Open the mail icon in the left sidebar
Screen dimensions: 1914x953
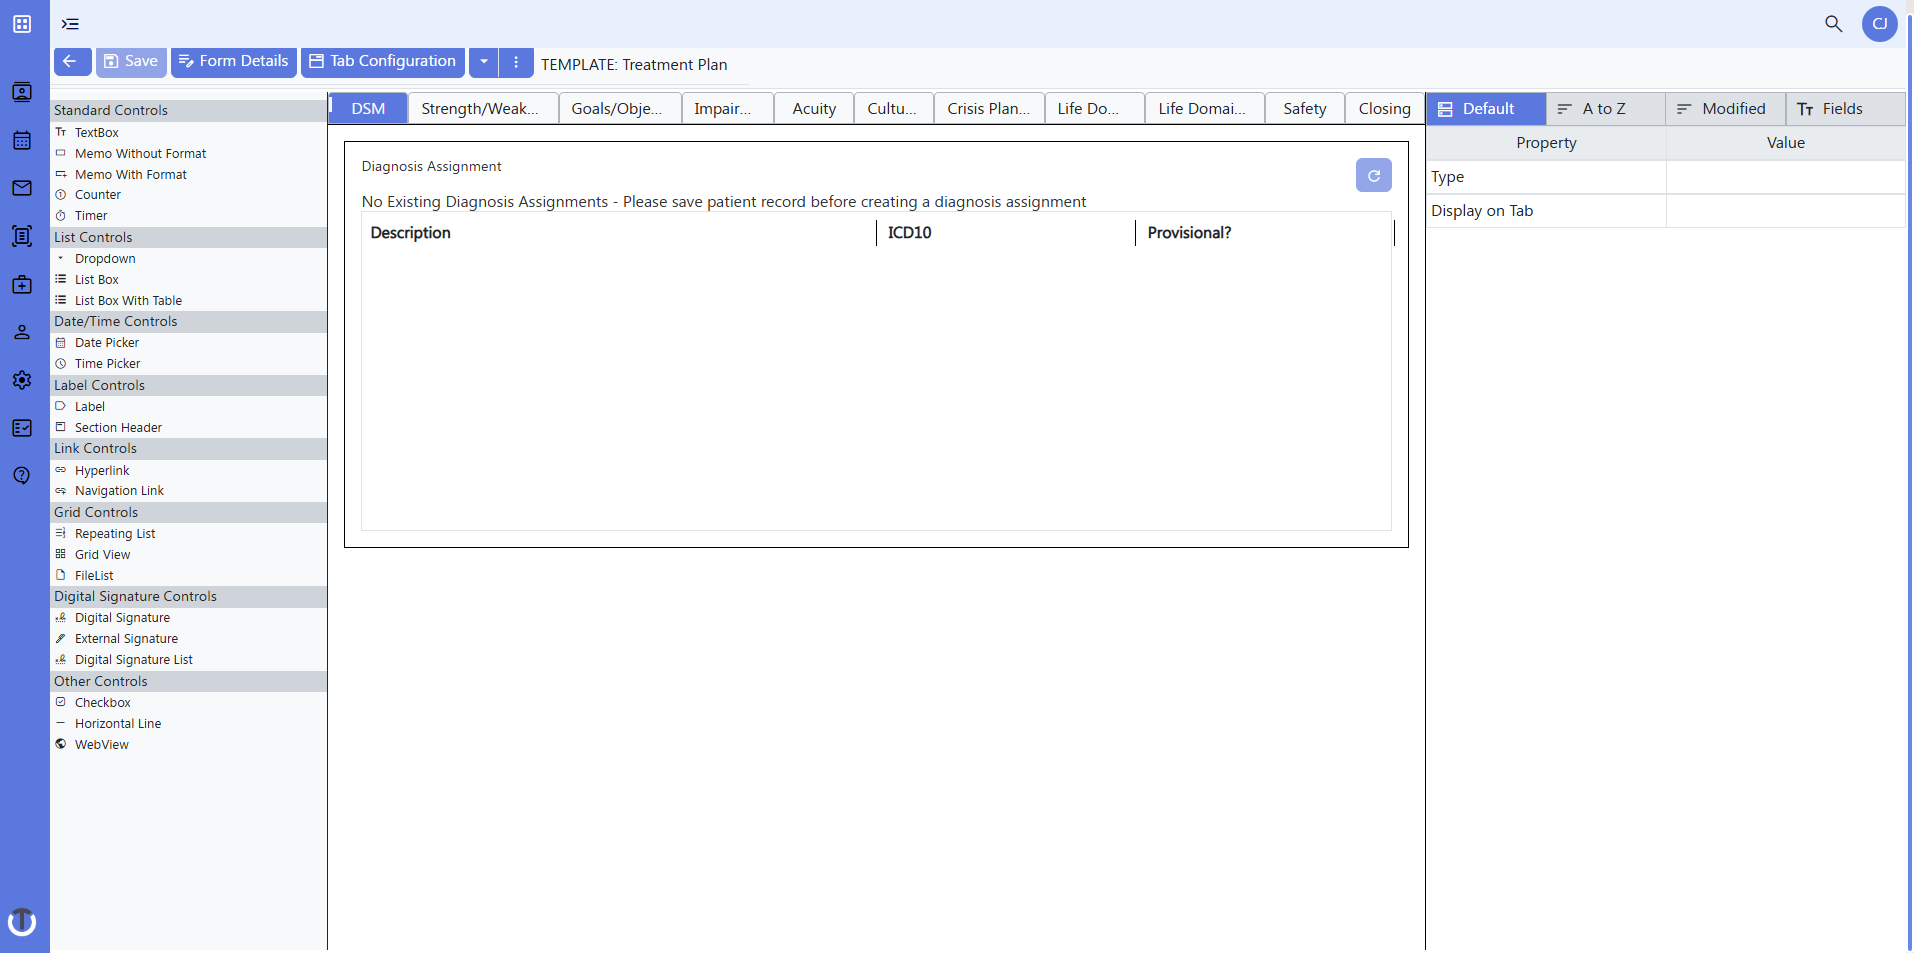22,188
